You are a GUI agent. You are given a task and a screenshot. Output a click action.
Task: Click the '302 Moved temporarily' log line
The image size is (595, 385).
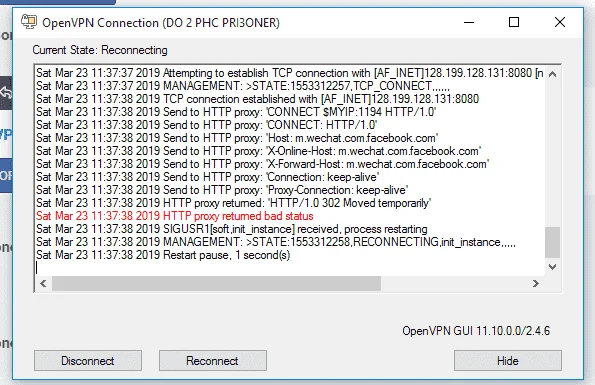click(x=233, y=203)
